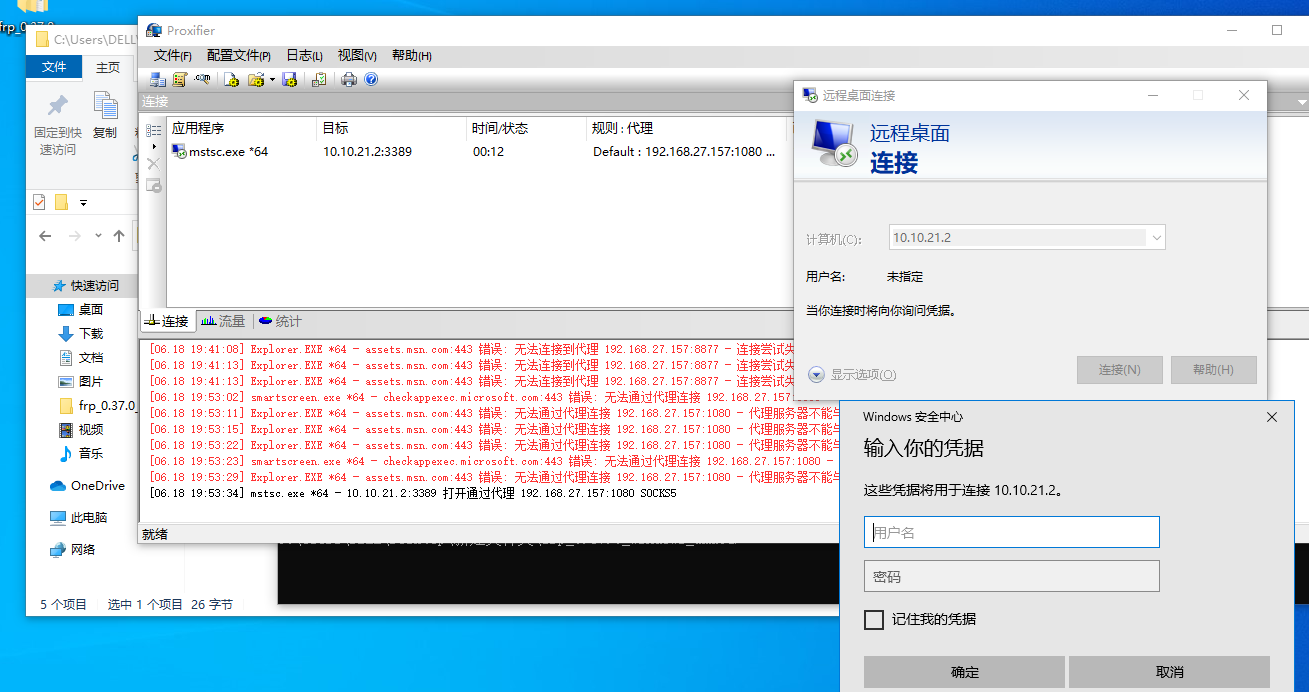The width and height of the screenshot is (1309, 692).
Task: Switch to 连接 tab in Proxifier
Action: pyautogui.click(x=166, y=321)
